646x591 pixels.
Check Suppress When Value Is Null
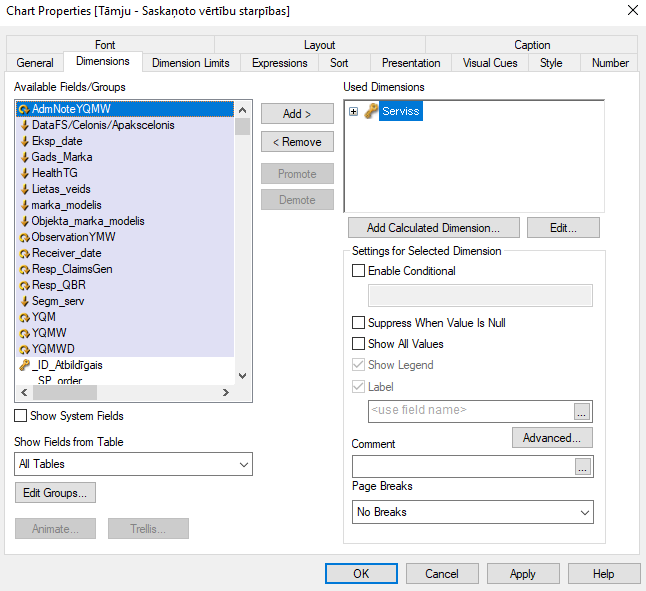tap(358, 322)
